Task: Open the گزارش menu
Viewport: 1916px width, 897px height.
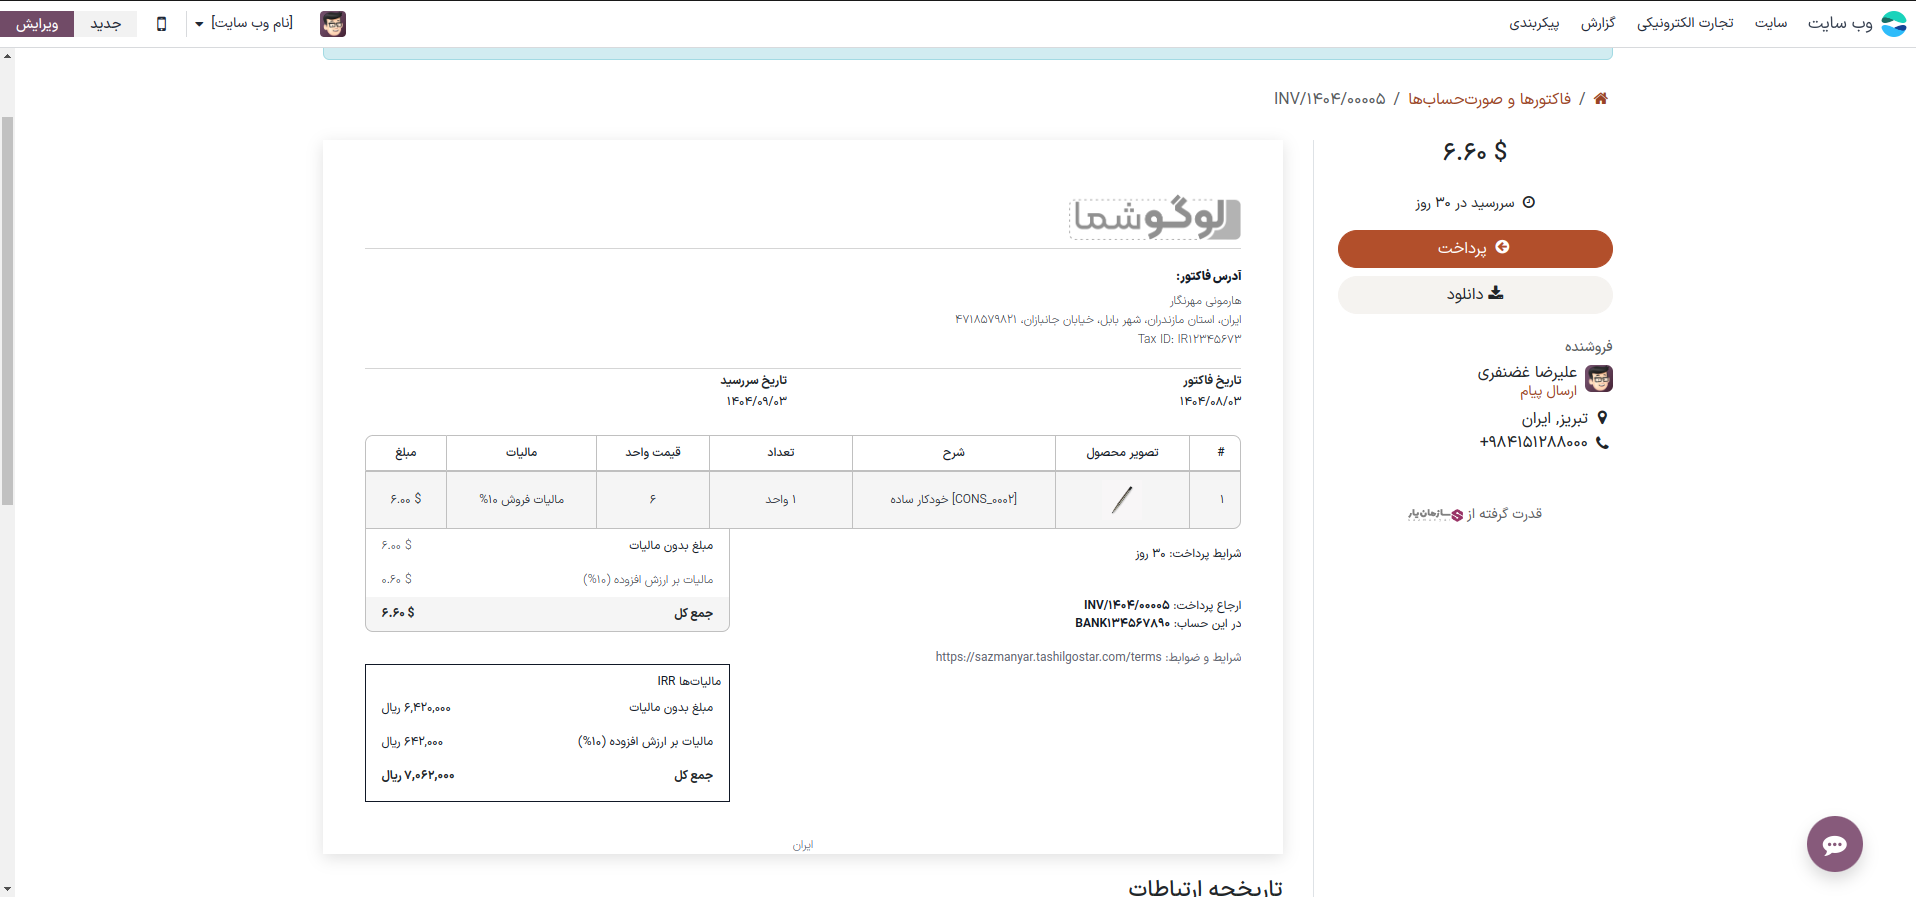Action: tap(1597, 23)
